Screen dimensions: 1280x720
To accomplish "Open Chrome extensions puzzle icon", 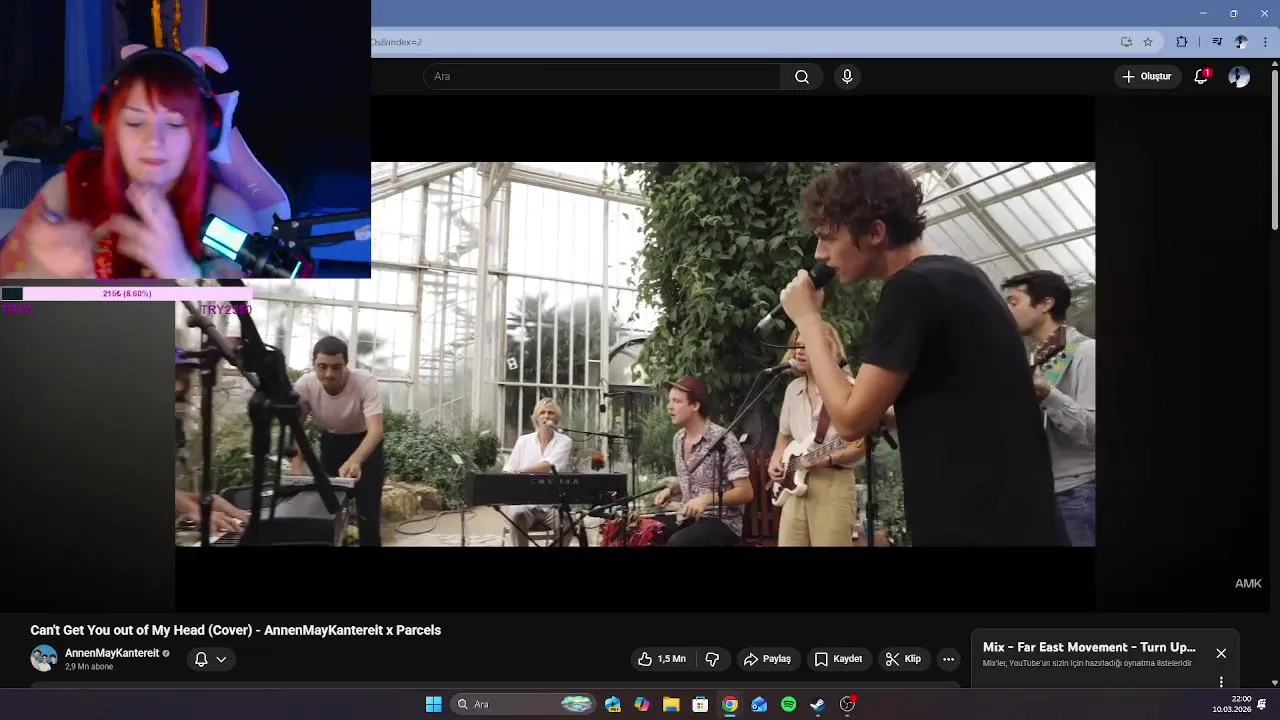I will tap(1182, 42).
